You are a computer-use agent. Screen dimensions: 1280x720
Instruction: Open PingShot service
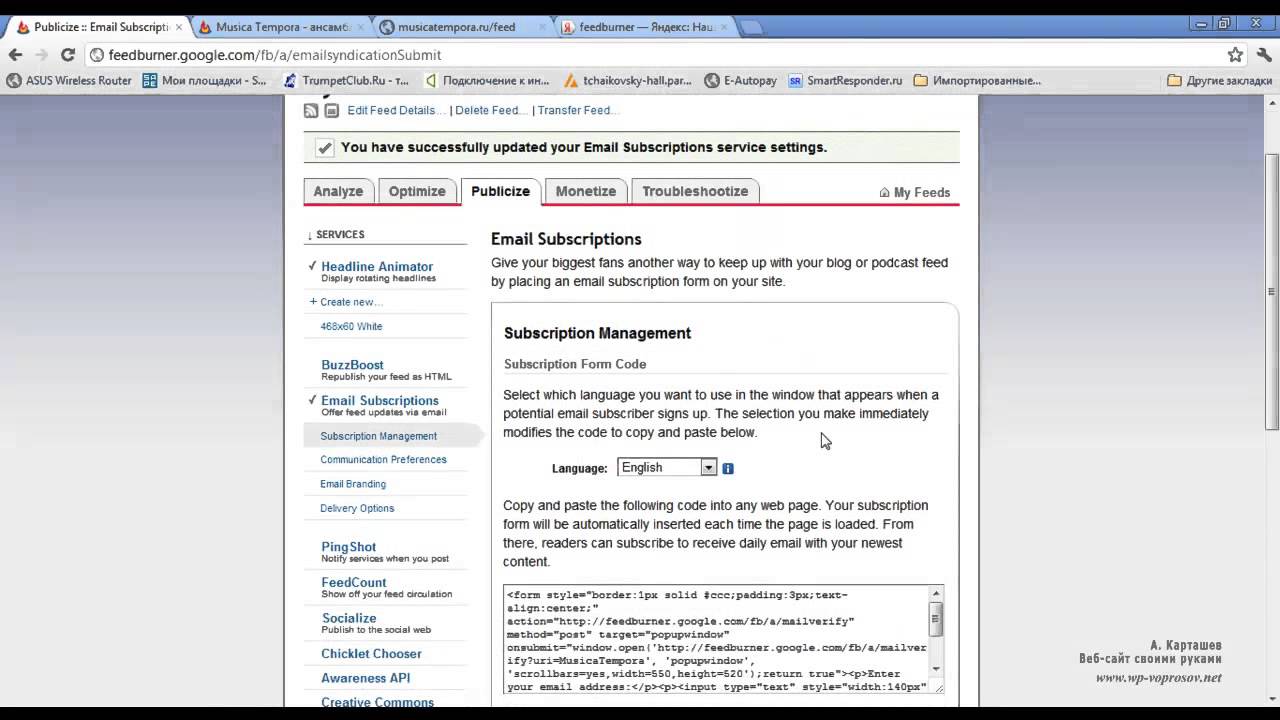(x=349, y=547)
